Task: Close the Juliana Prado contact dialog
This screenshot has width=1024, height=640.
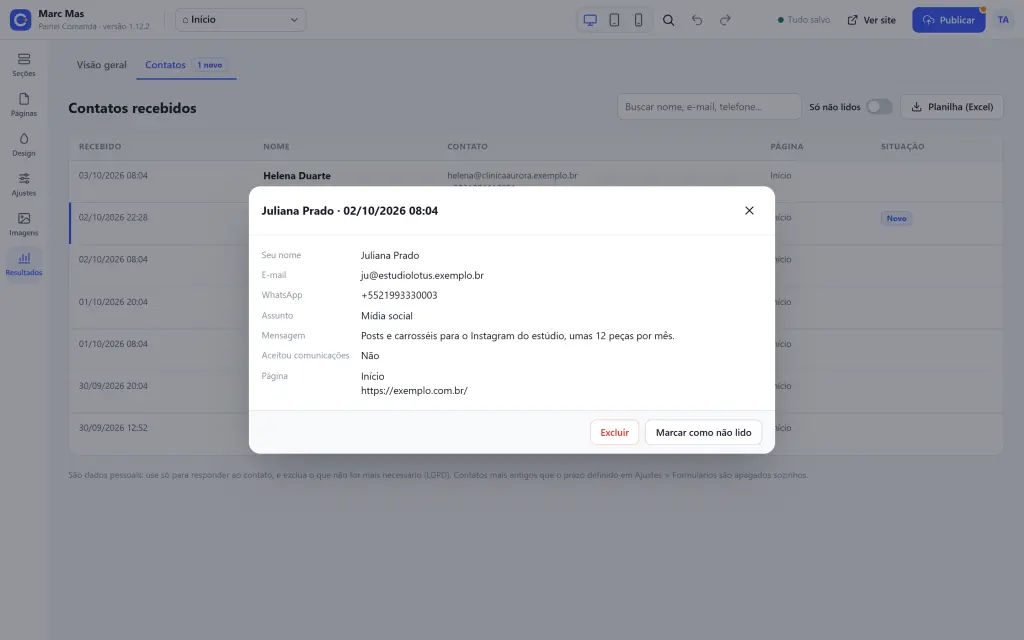Action: click(x=749, y=210)
